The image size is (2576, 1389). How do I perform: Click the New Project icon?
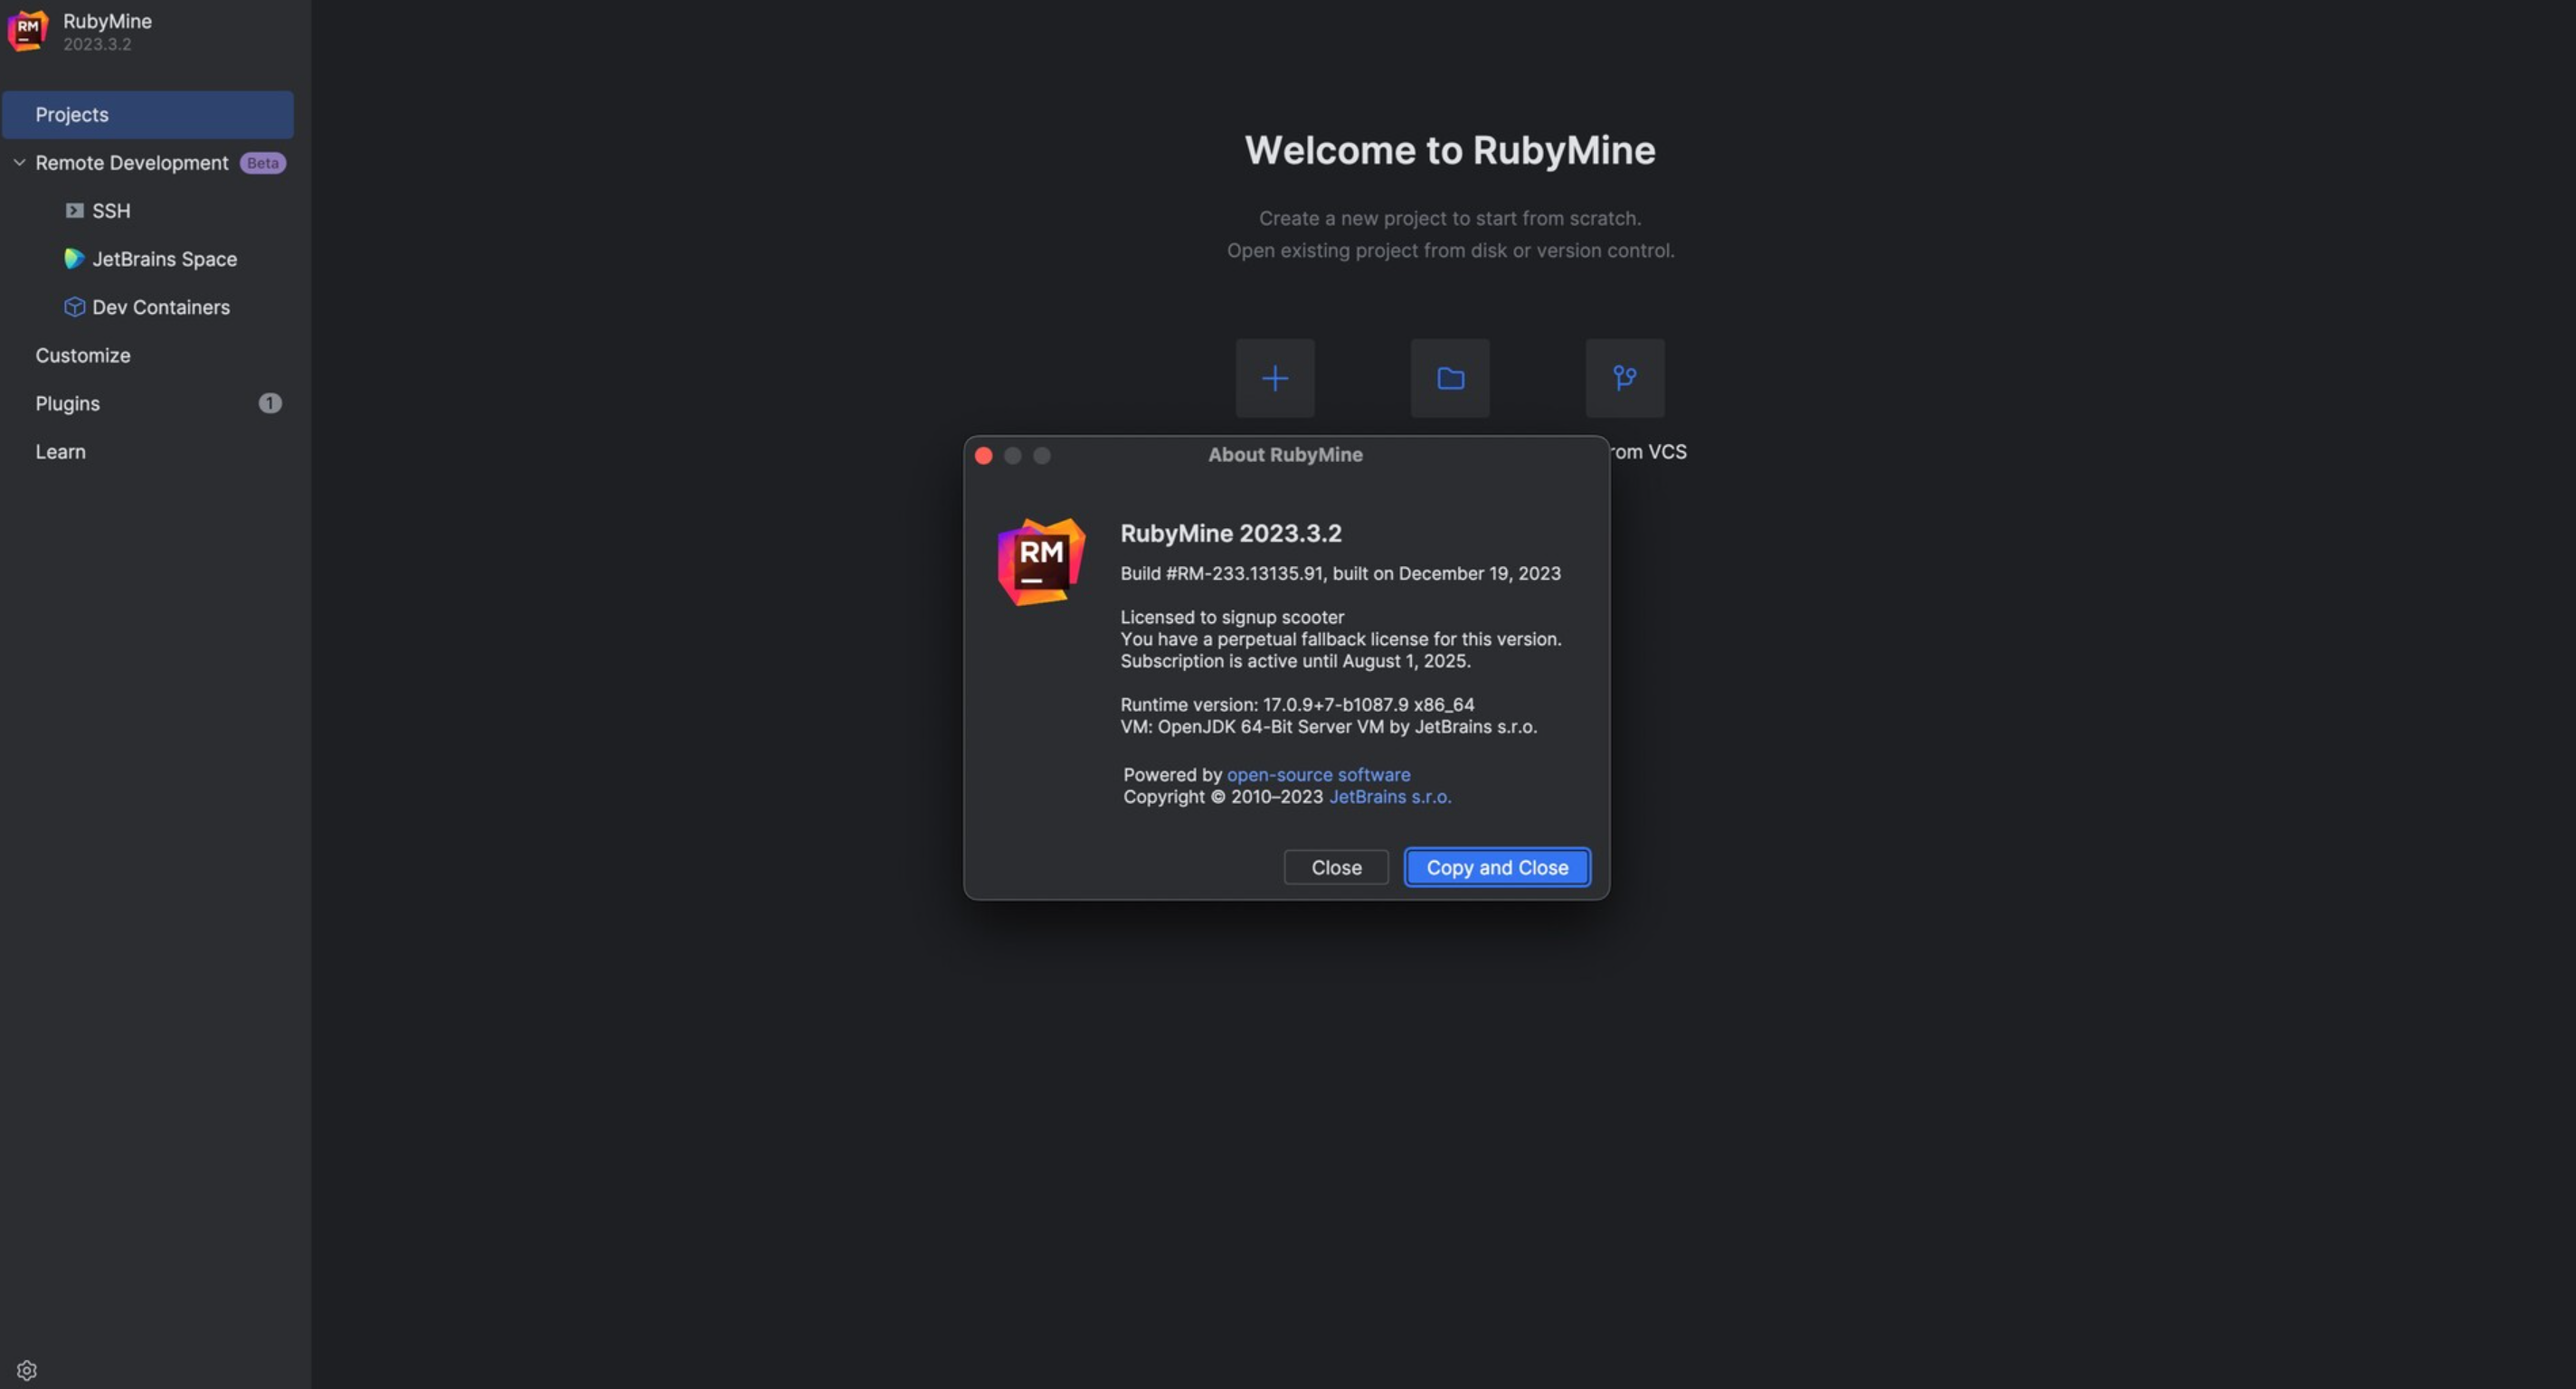[1274, 376]
